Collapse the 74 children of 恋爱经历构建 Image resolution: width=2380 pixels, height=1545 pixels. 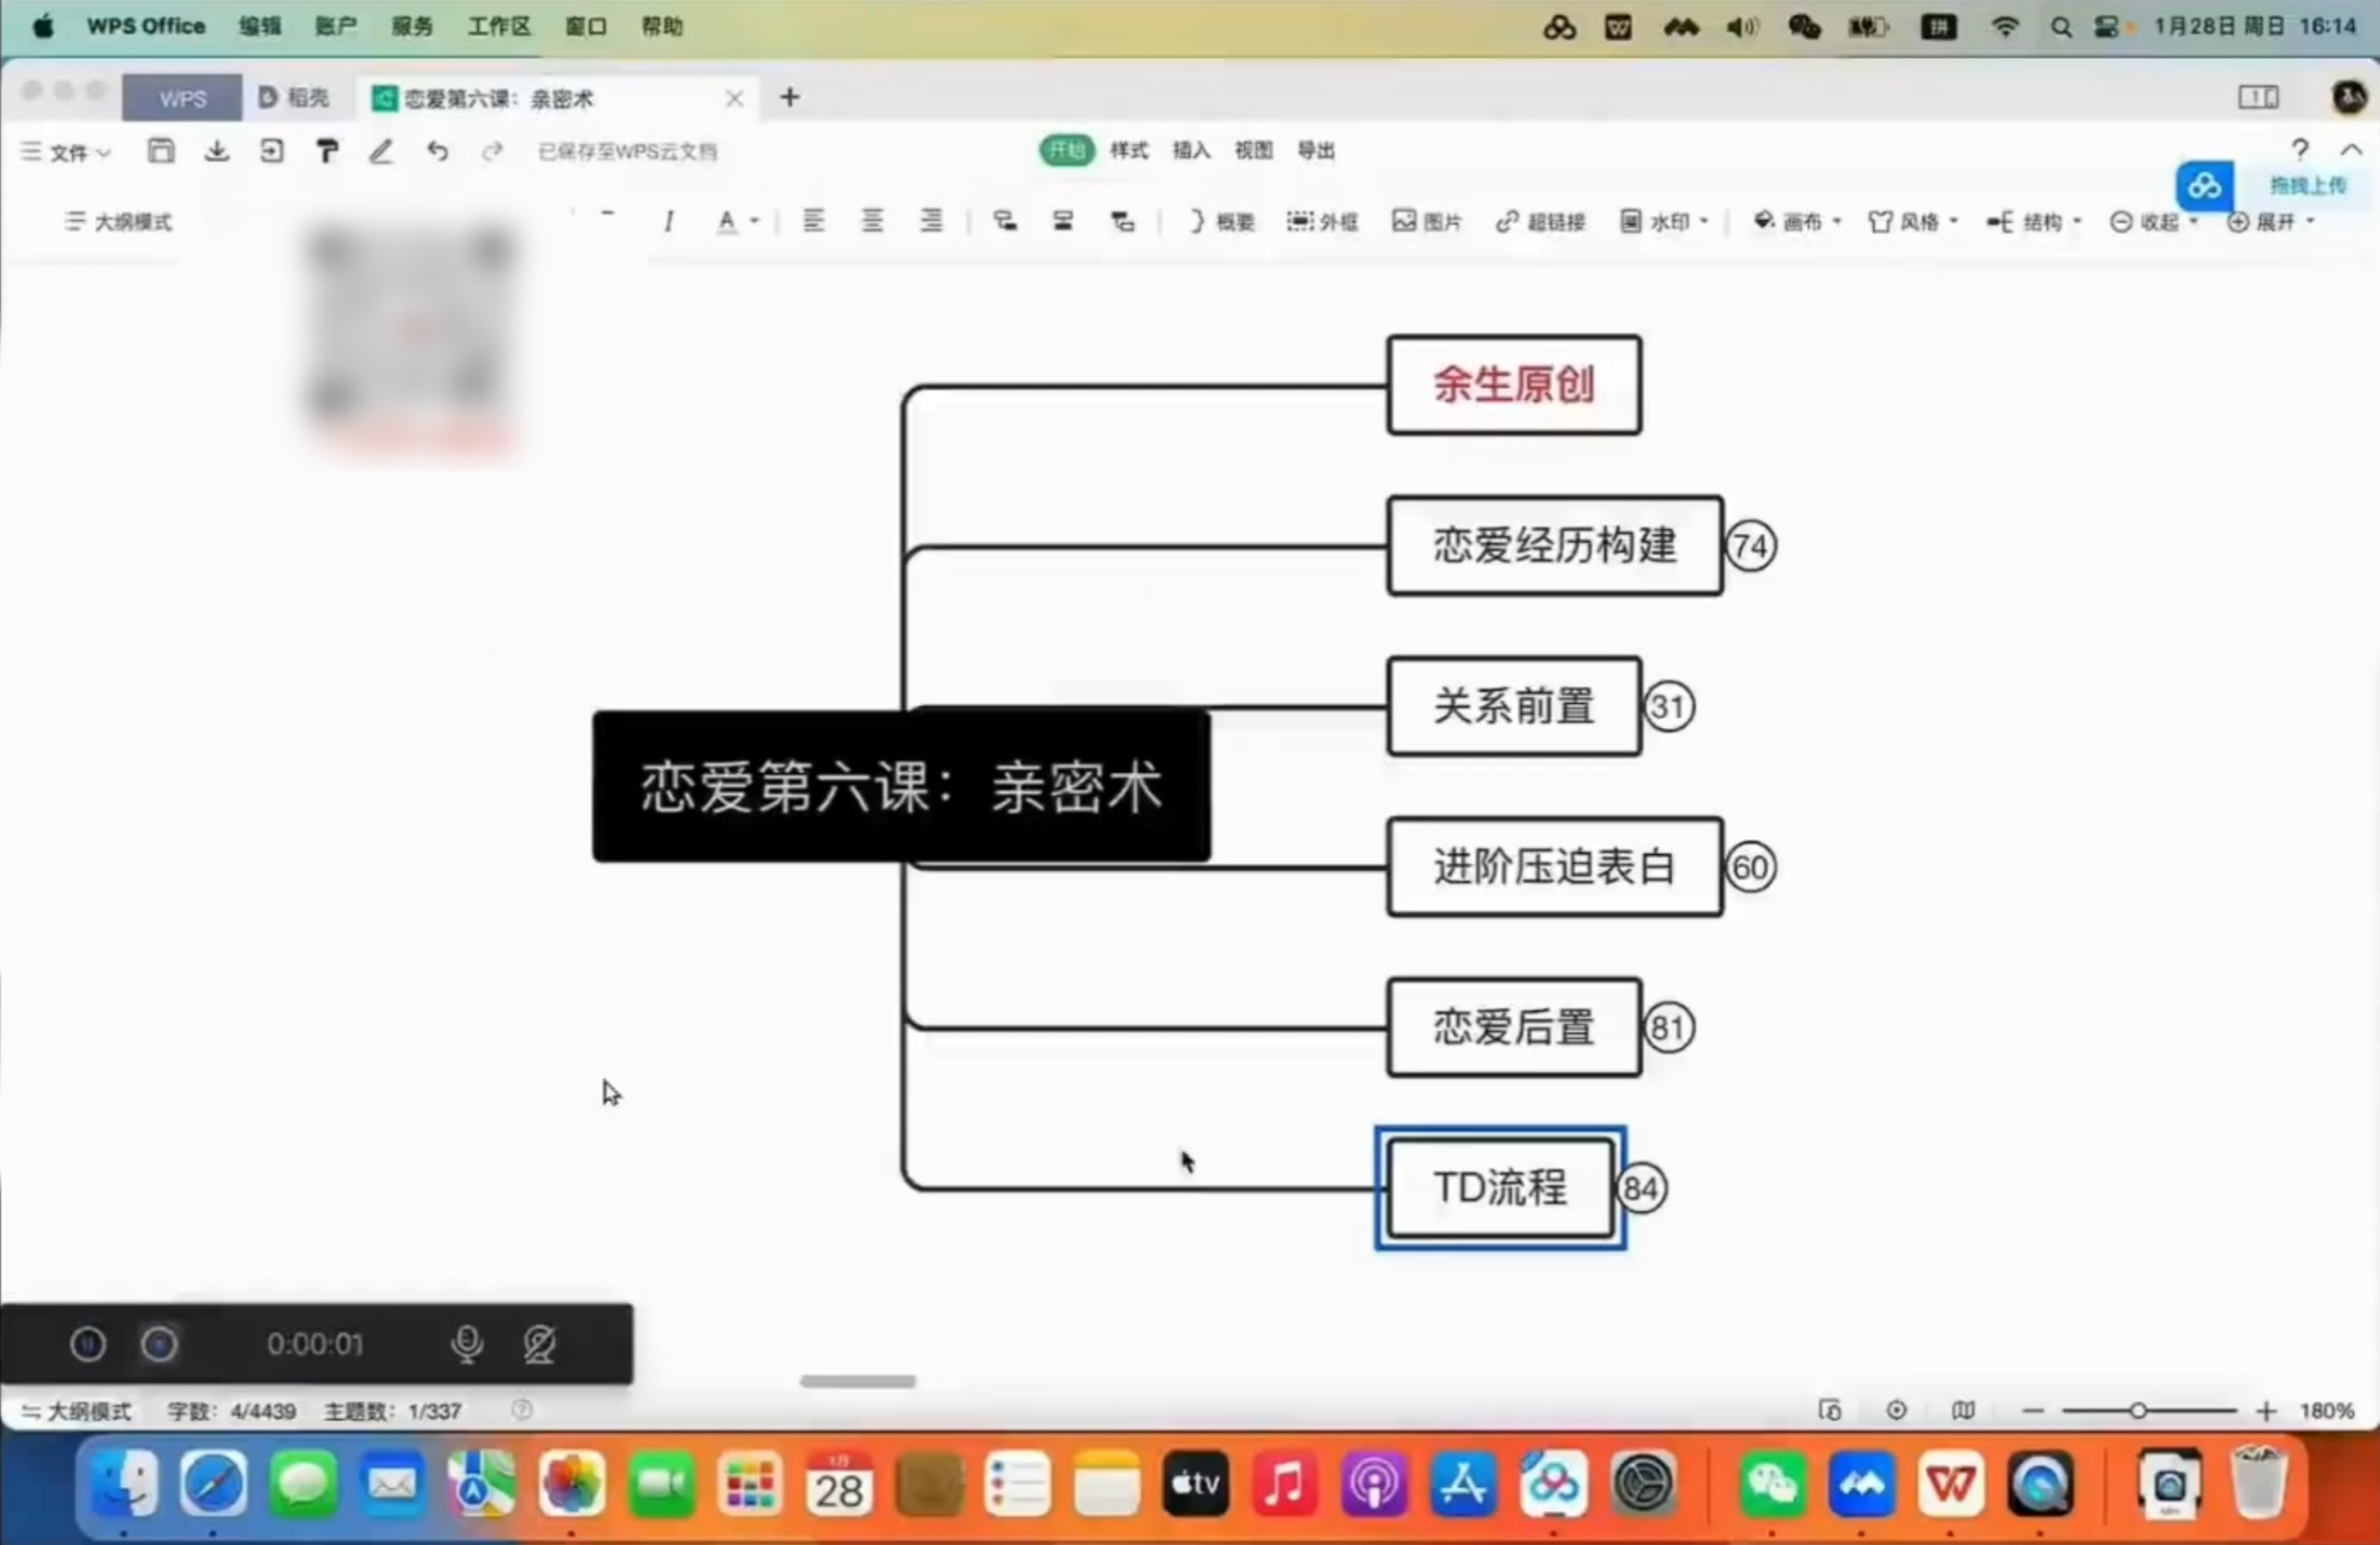[x=1750, y=546]
